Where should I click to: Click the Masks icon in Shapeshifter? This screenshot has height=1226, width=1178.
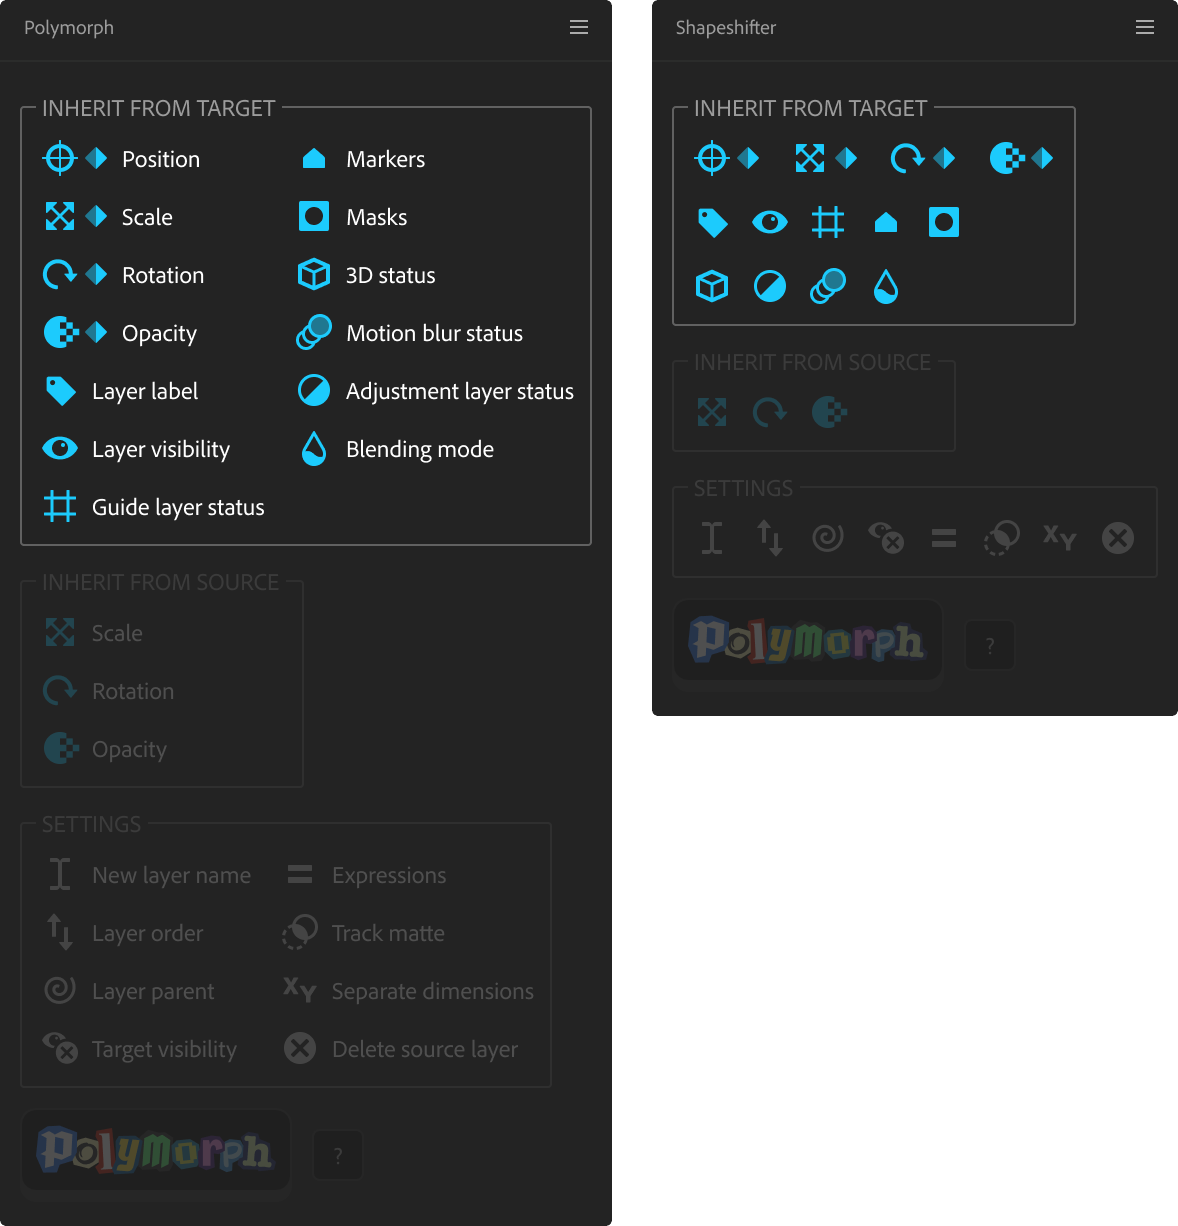[943, 222]
